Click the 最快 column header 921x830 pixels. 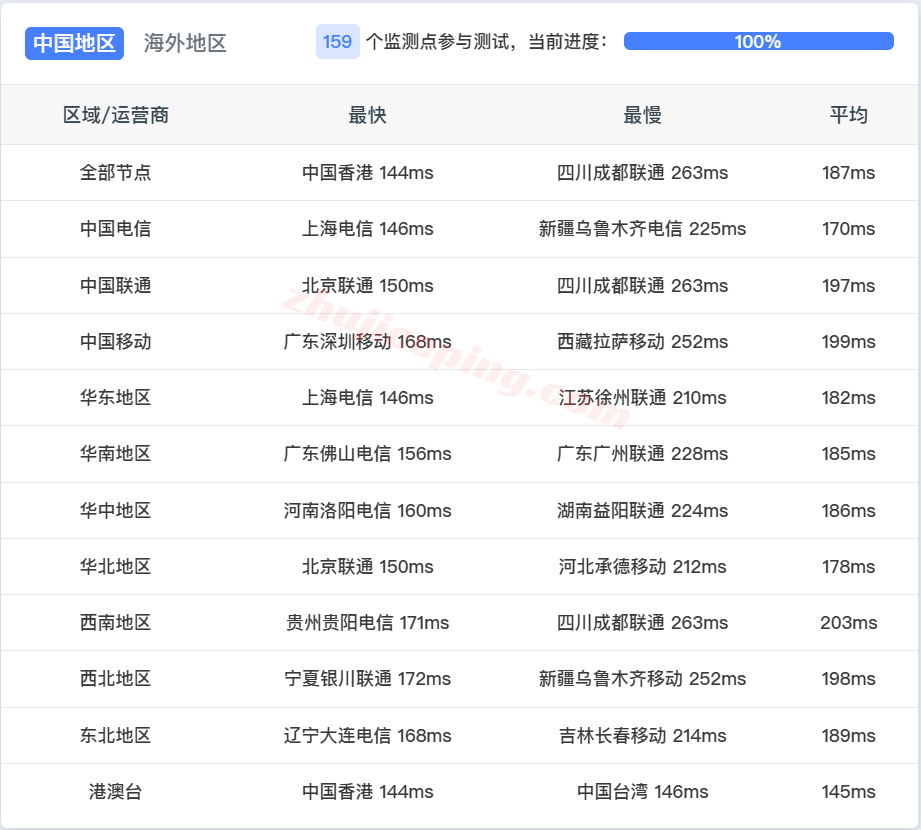pos(367,115)
